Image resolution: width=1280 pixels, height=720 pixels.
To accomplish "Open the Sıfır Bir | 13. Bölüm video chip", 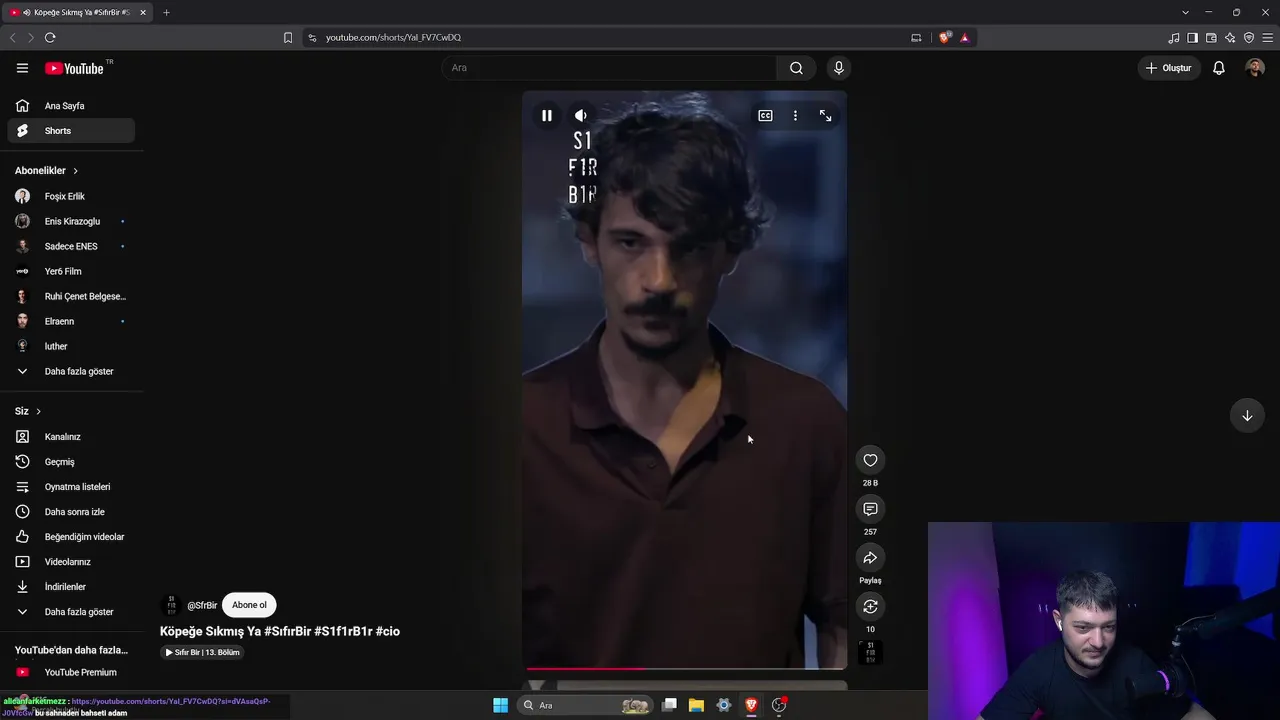I will pos(203,652).
